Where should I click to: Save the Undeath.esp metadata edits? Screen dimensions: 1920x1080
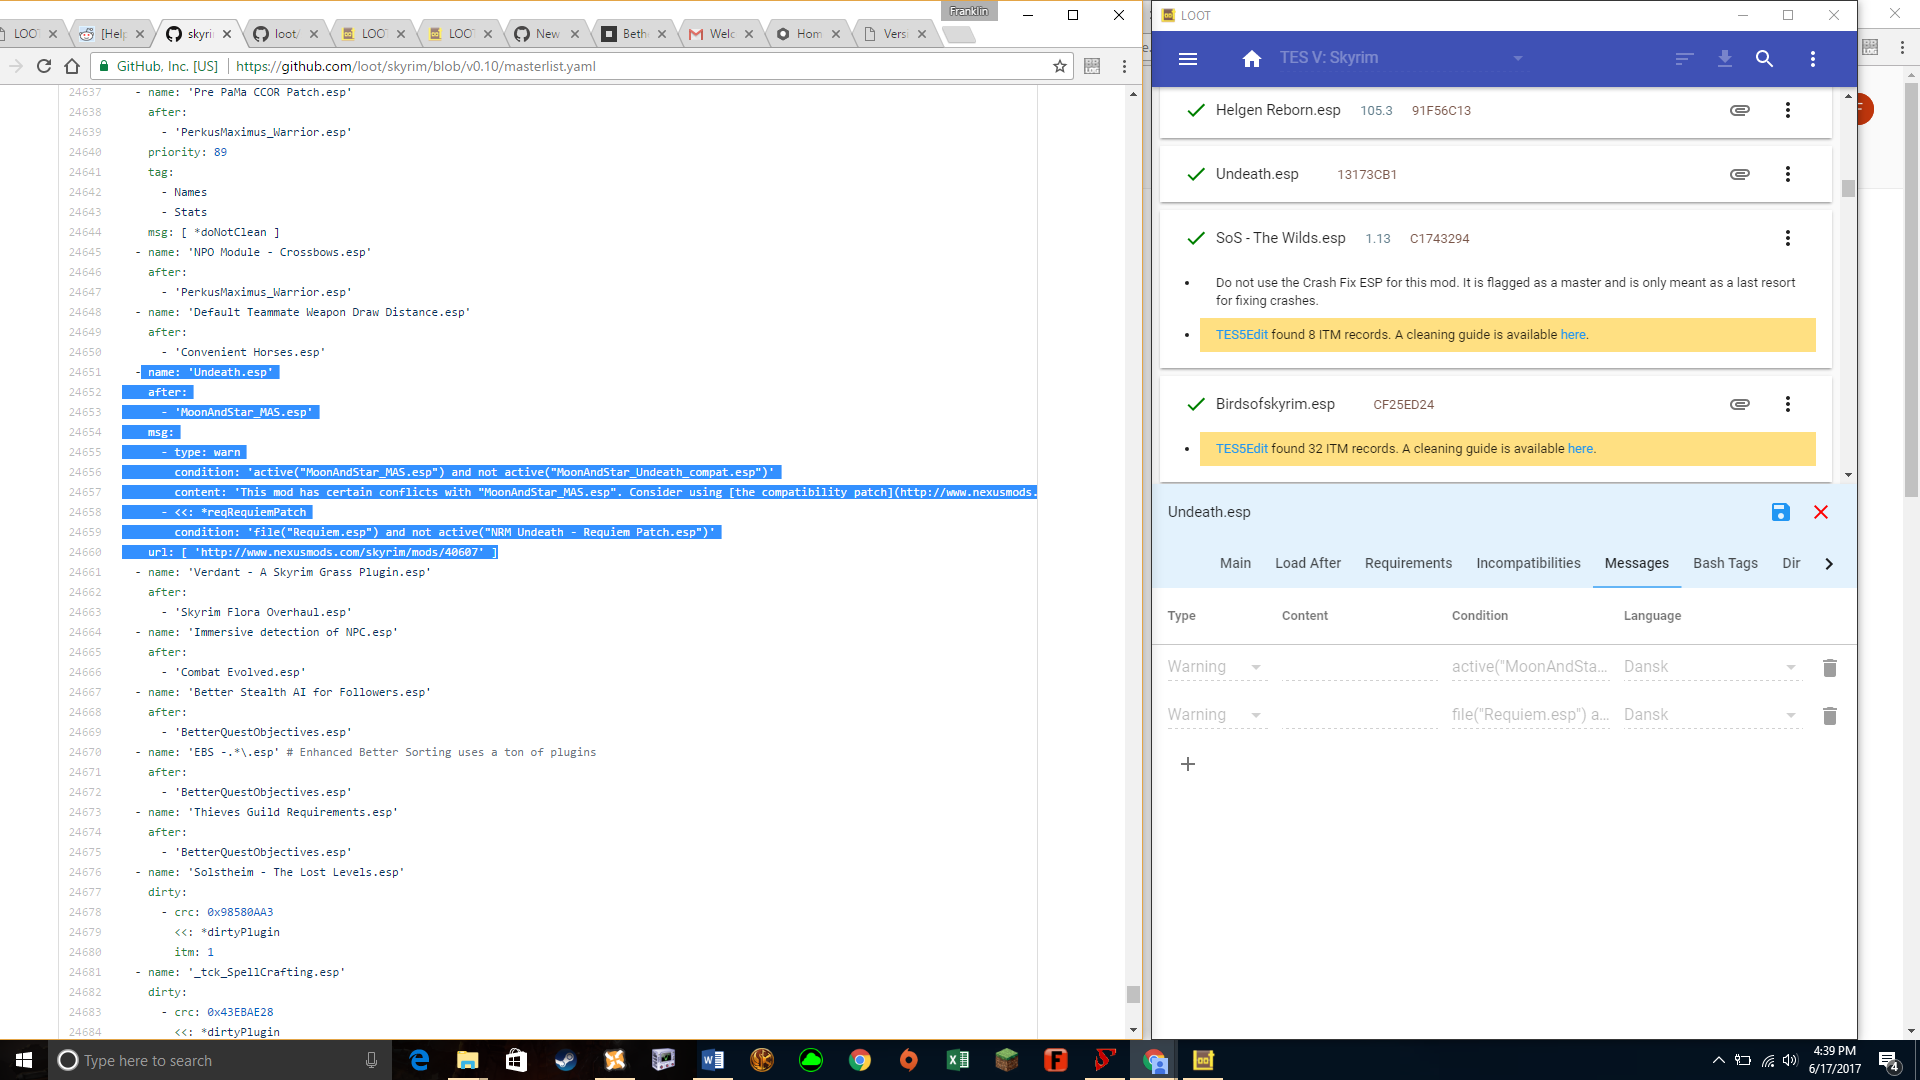(x=1780, y=512)
